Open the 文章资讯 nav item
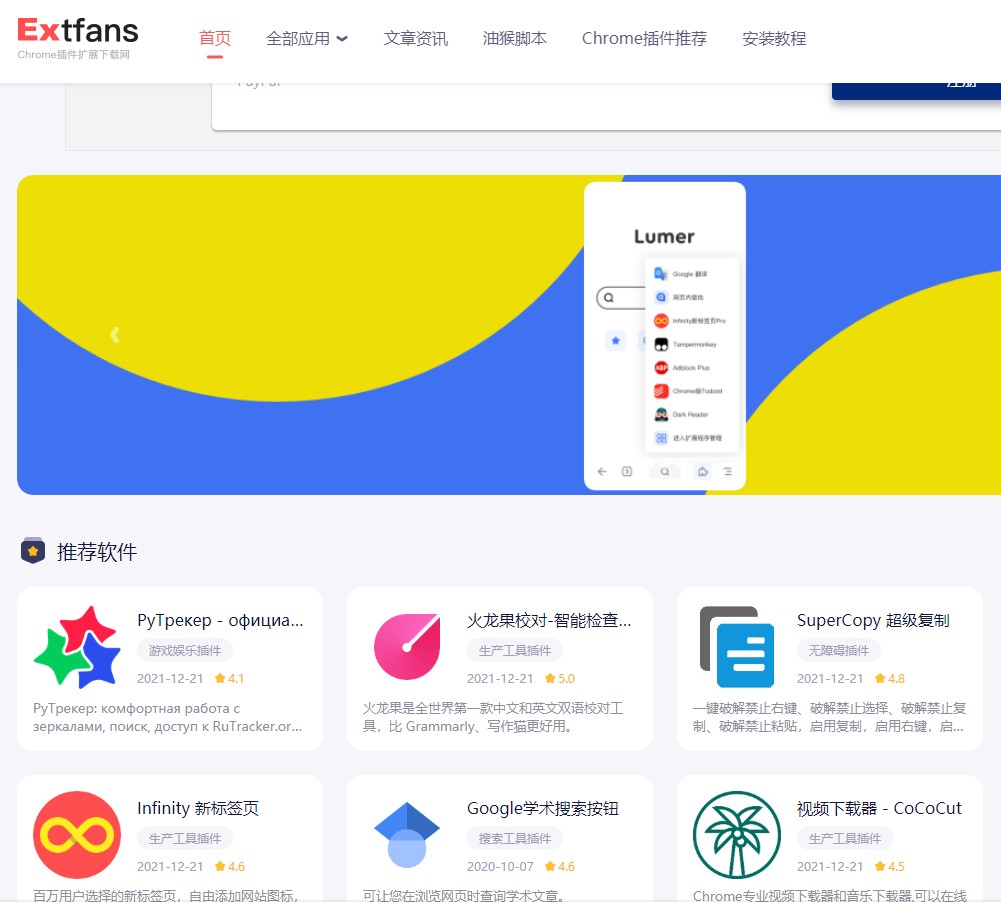 (x=416, y=38)
